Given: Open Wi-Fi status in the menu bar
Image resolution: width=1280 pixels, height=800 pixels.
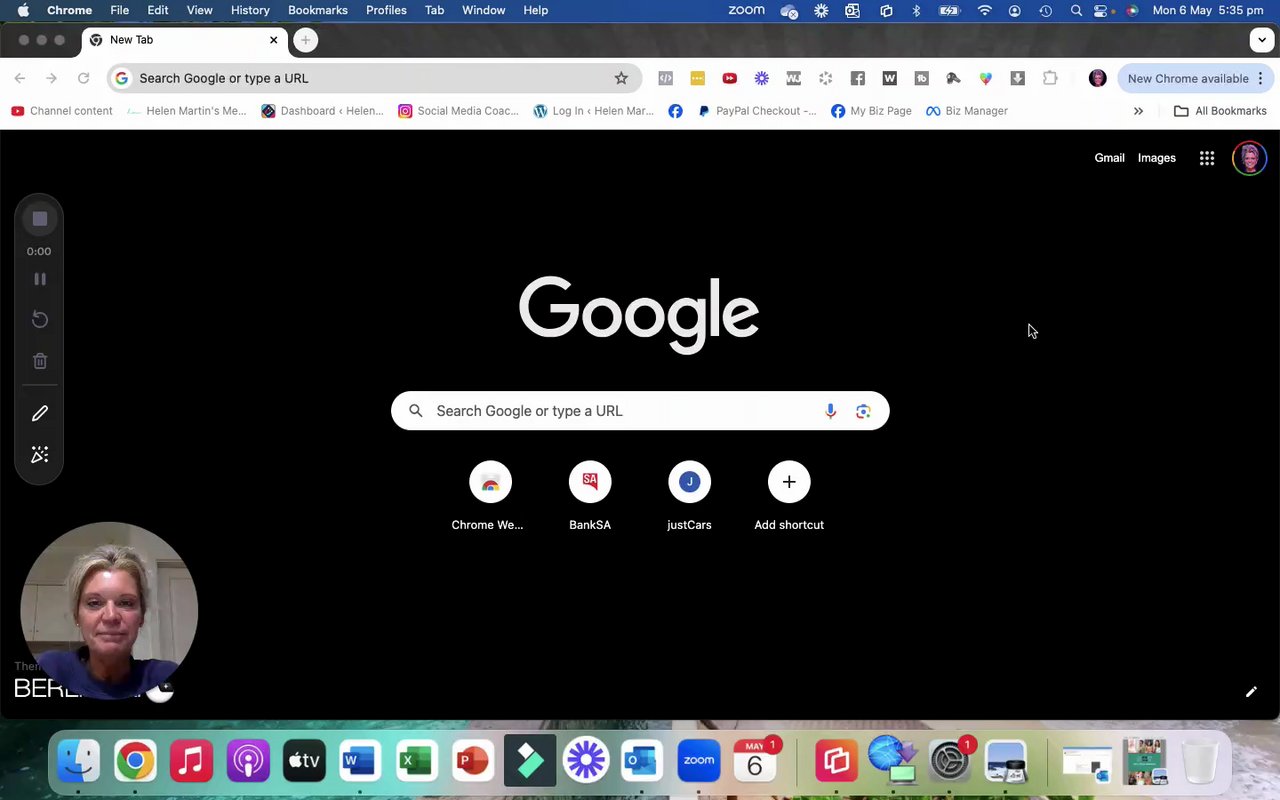Looking at the screenshot, I should pyautogui.click(x=985, y=10).
